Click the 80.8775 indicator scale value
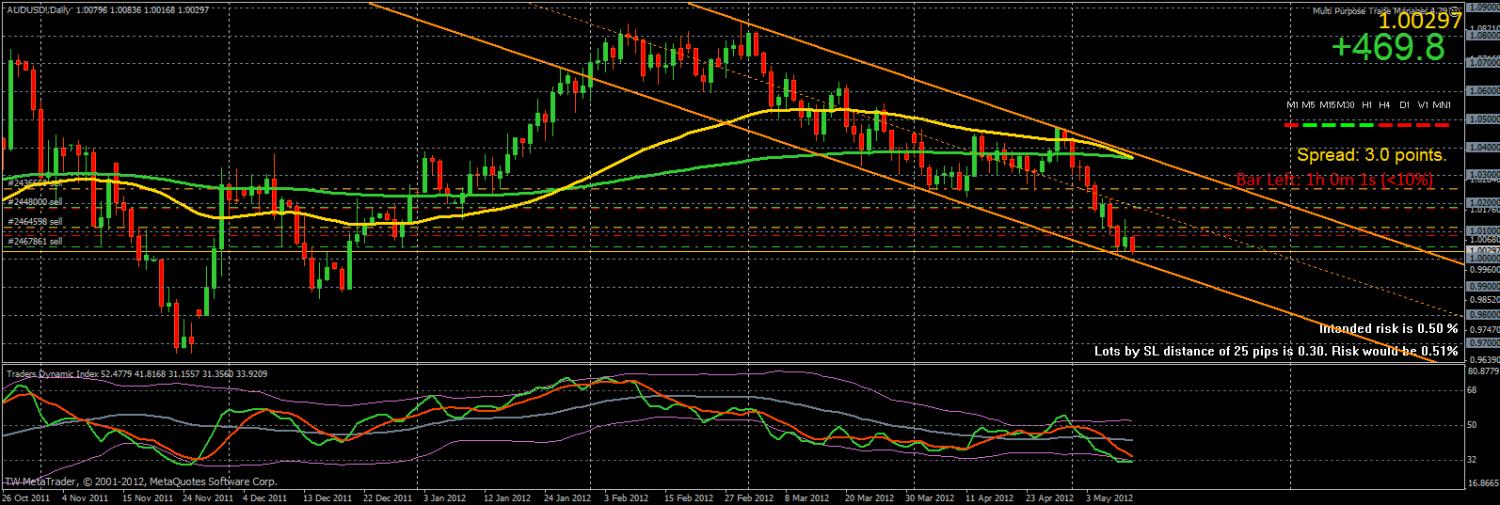Image resolution: width=1500 pixels, height=505 pixels. coord(1482,371)
